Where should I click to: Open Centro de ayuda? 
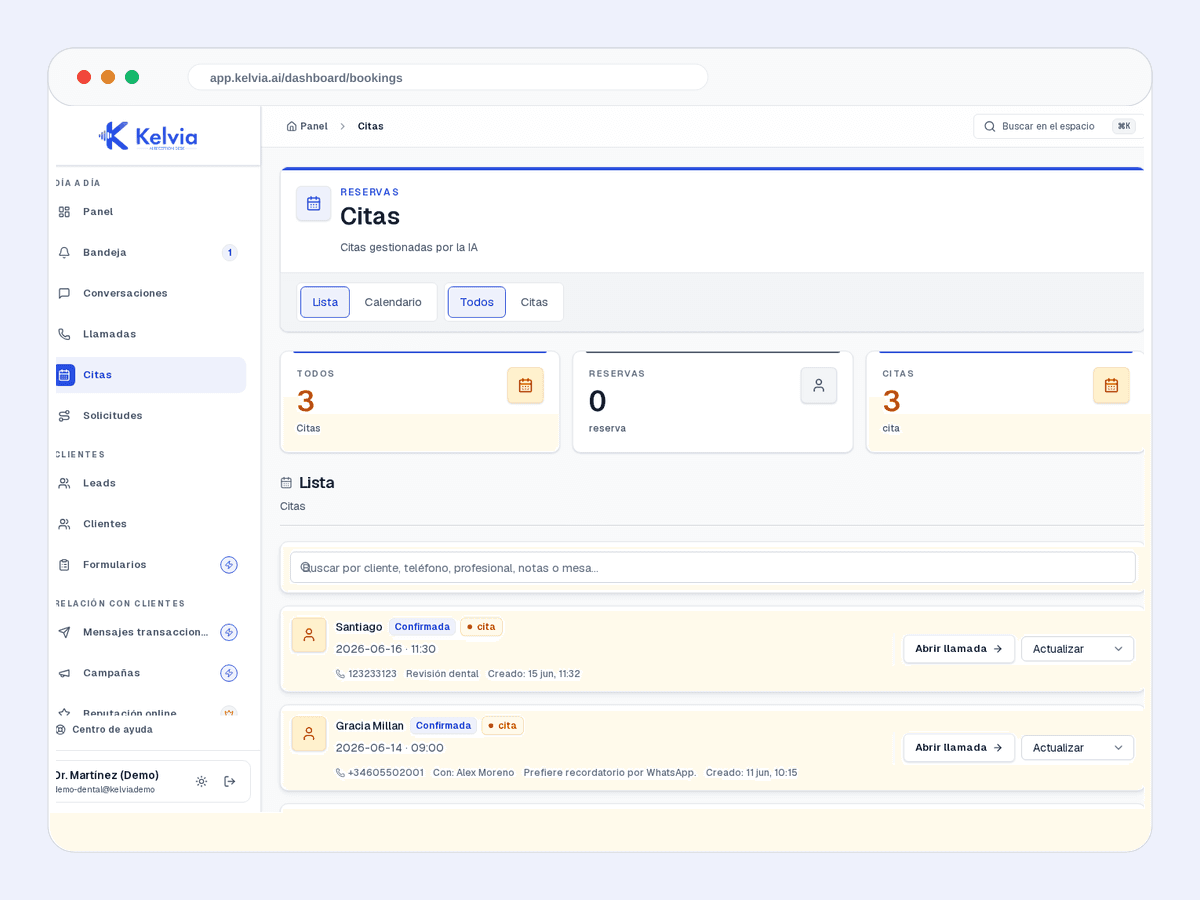[x=104, y=729]
